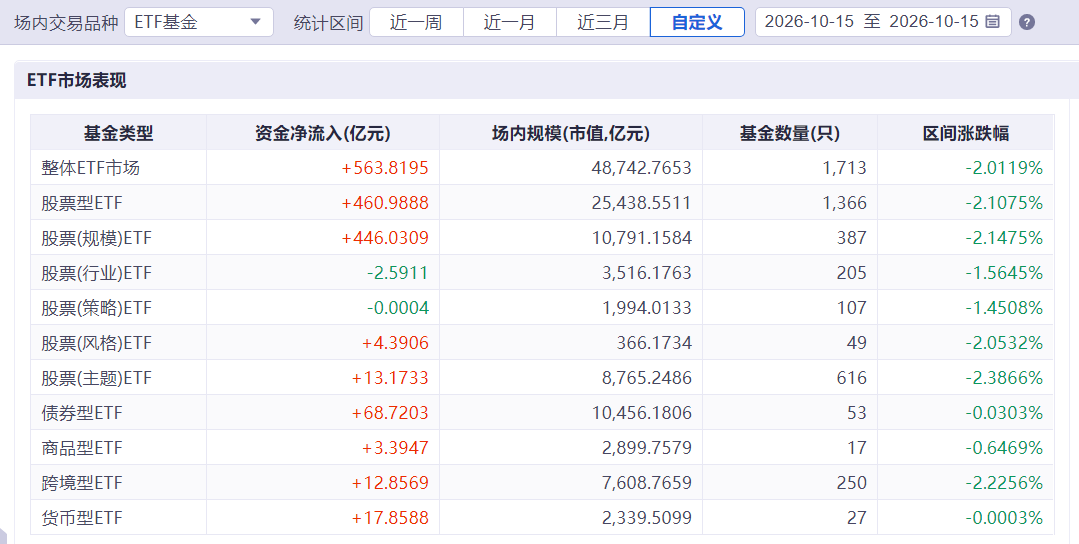The width and height of the screenshot is (1079, 544).
Task: Click the change value -0.0303%
Action: pos(1004,413)
